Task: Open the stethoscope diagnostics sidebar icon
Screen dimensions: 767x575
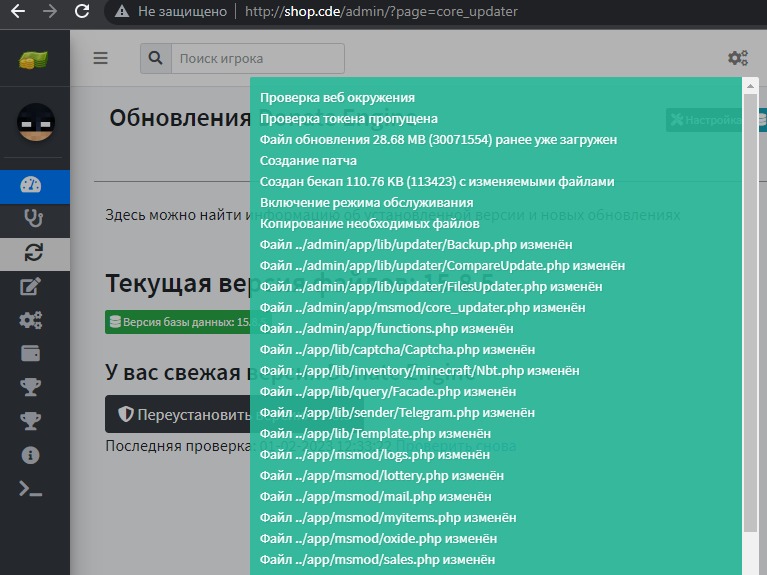Action: click(x=32, y=218)
